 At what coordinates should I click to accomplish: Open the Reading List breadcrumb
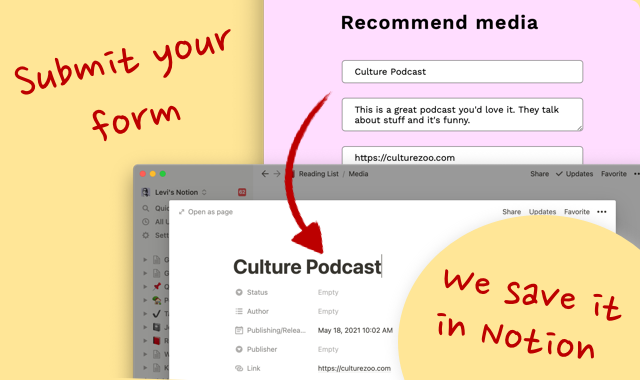pos(318,174)
